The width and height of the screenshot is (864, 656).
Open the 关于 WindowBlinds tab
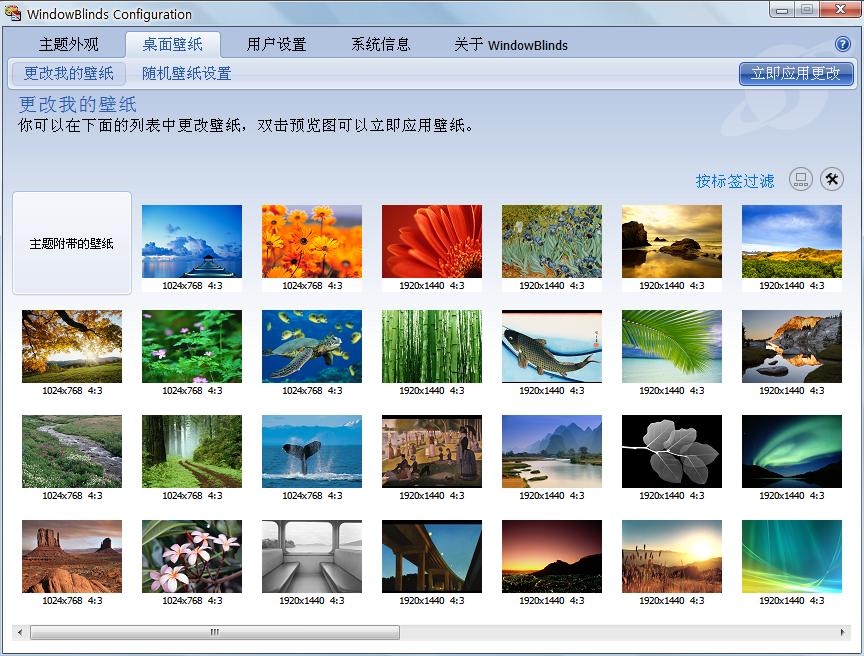(x=511, y=45)
